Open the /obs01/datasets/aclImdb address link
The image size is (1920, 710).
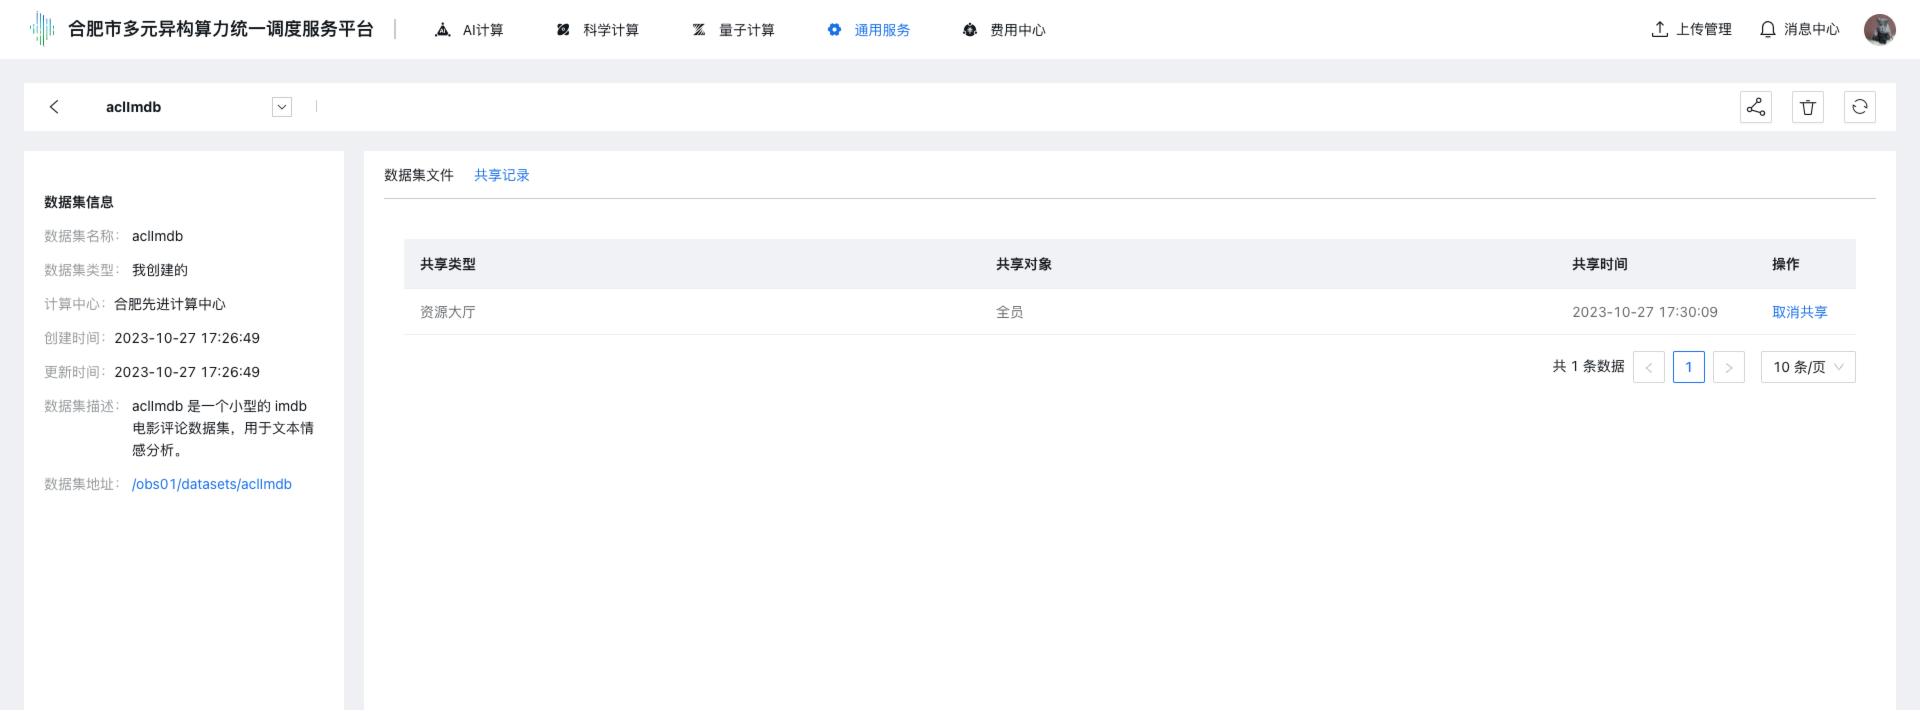tap(211, 484)
